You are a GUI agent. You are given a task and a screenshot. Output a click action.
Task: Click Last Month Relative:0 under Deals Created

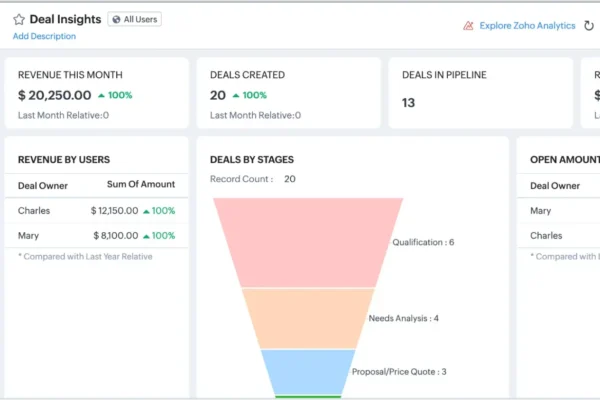click(256, 115)
